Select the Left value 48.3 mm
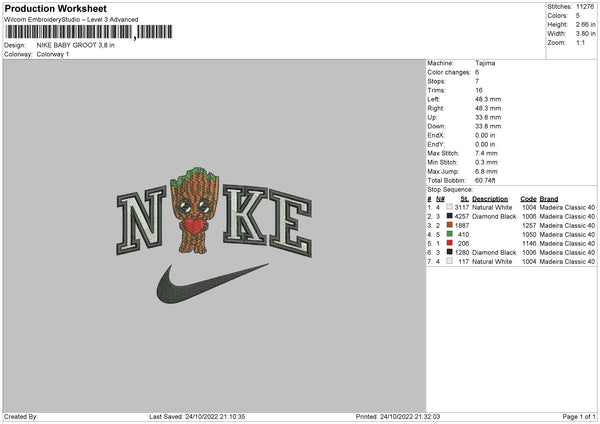Viewport: 600px width, 424px height. [x=488, y=99]
